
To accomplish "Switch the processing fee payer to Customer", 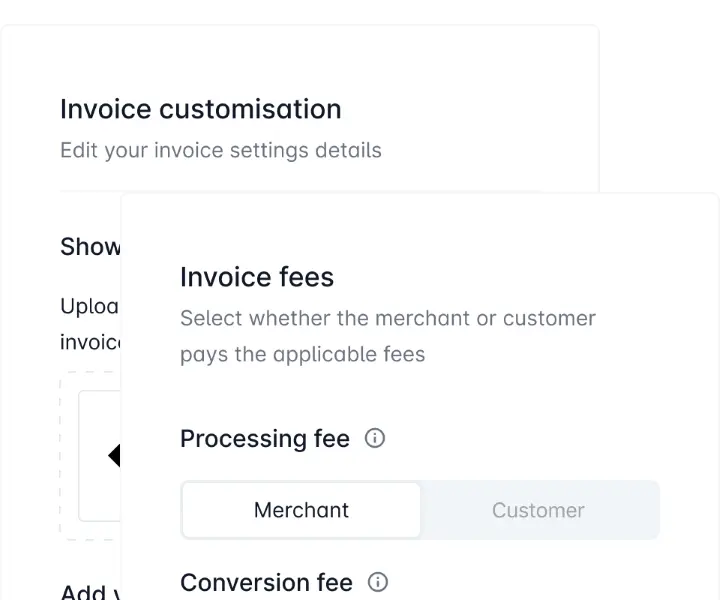I will coord(538,510).
